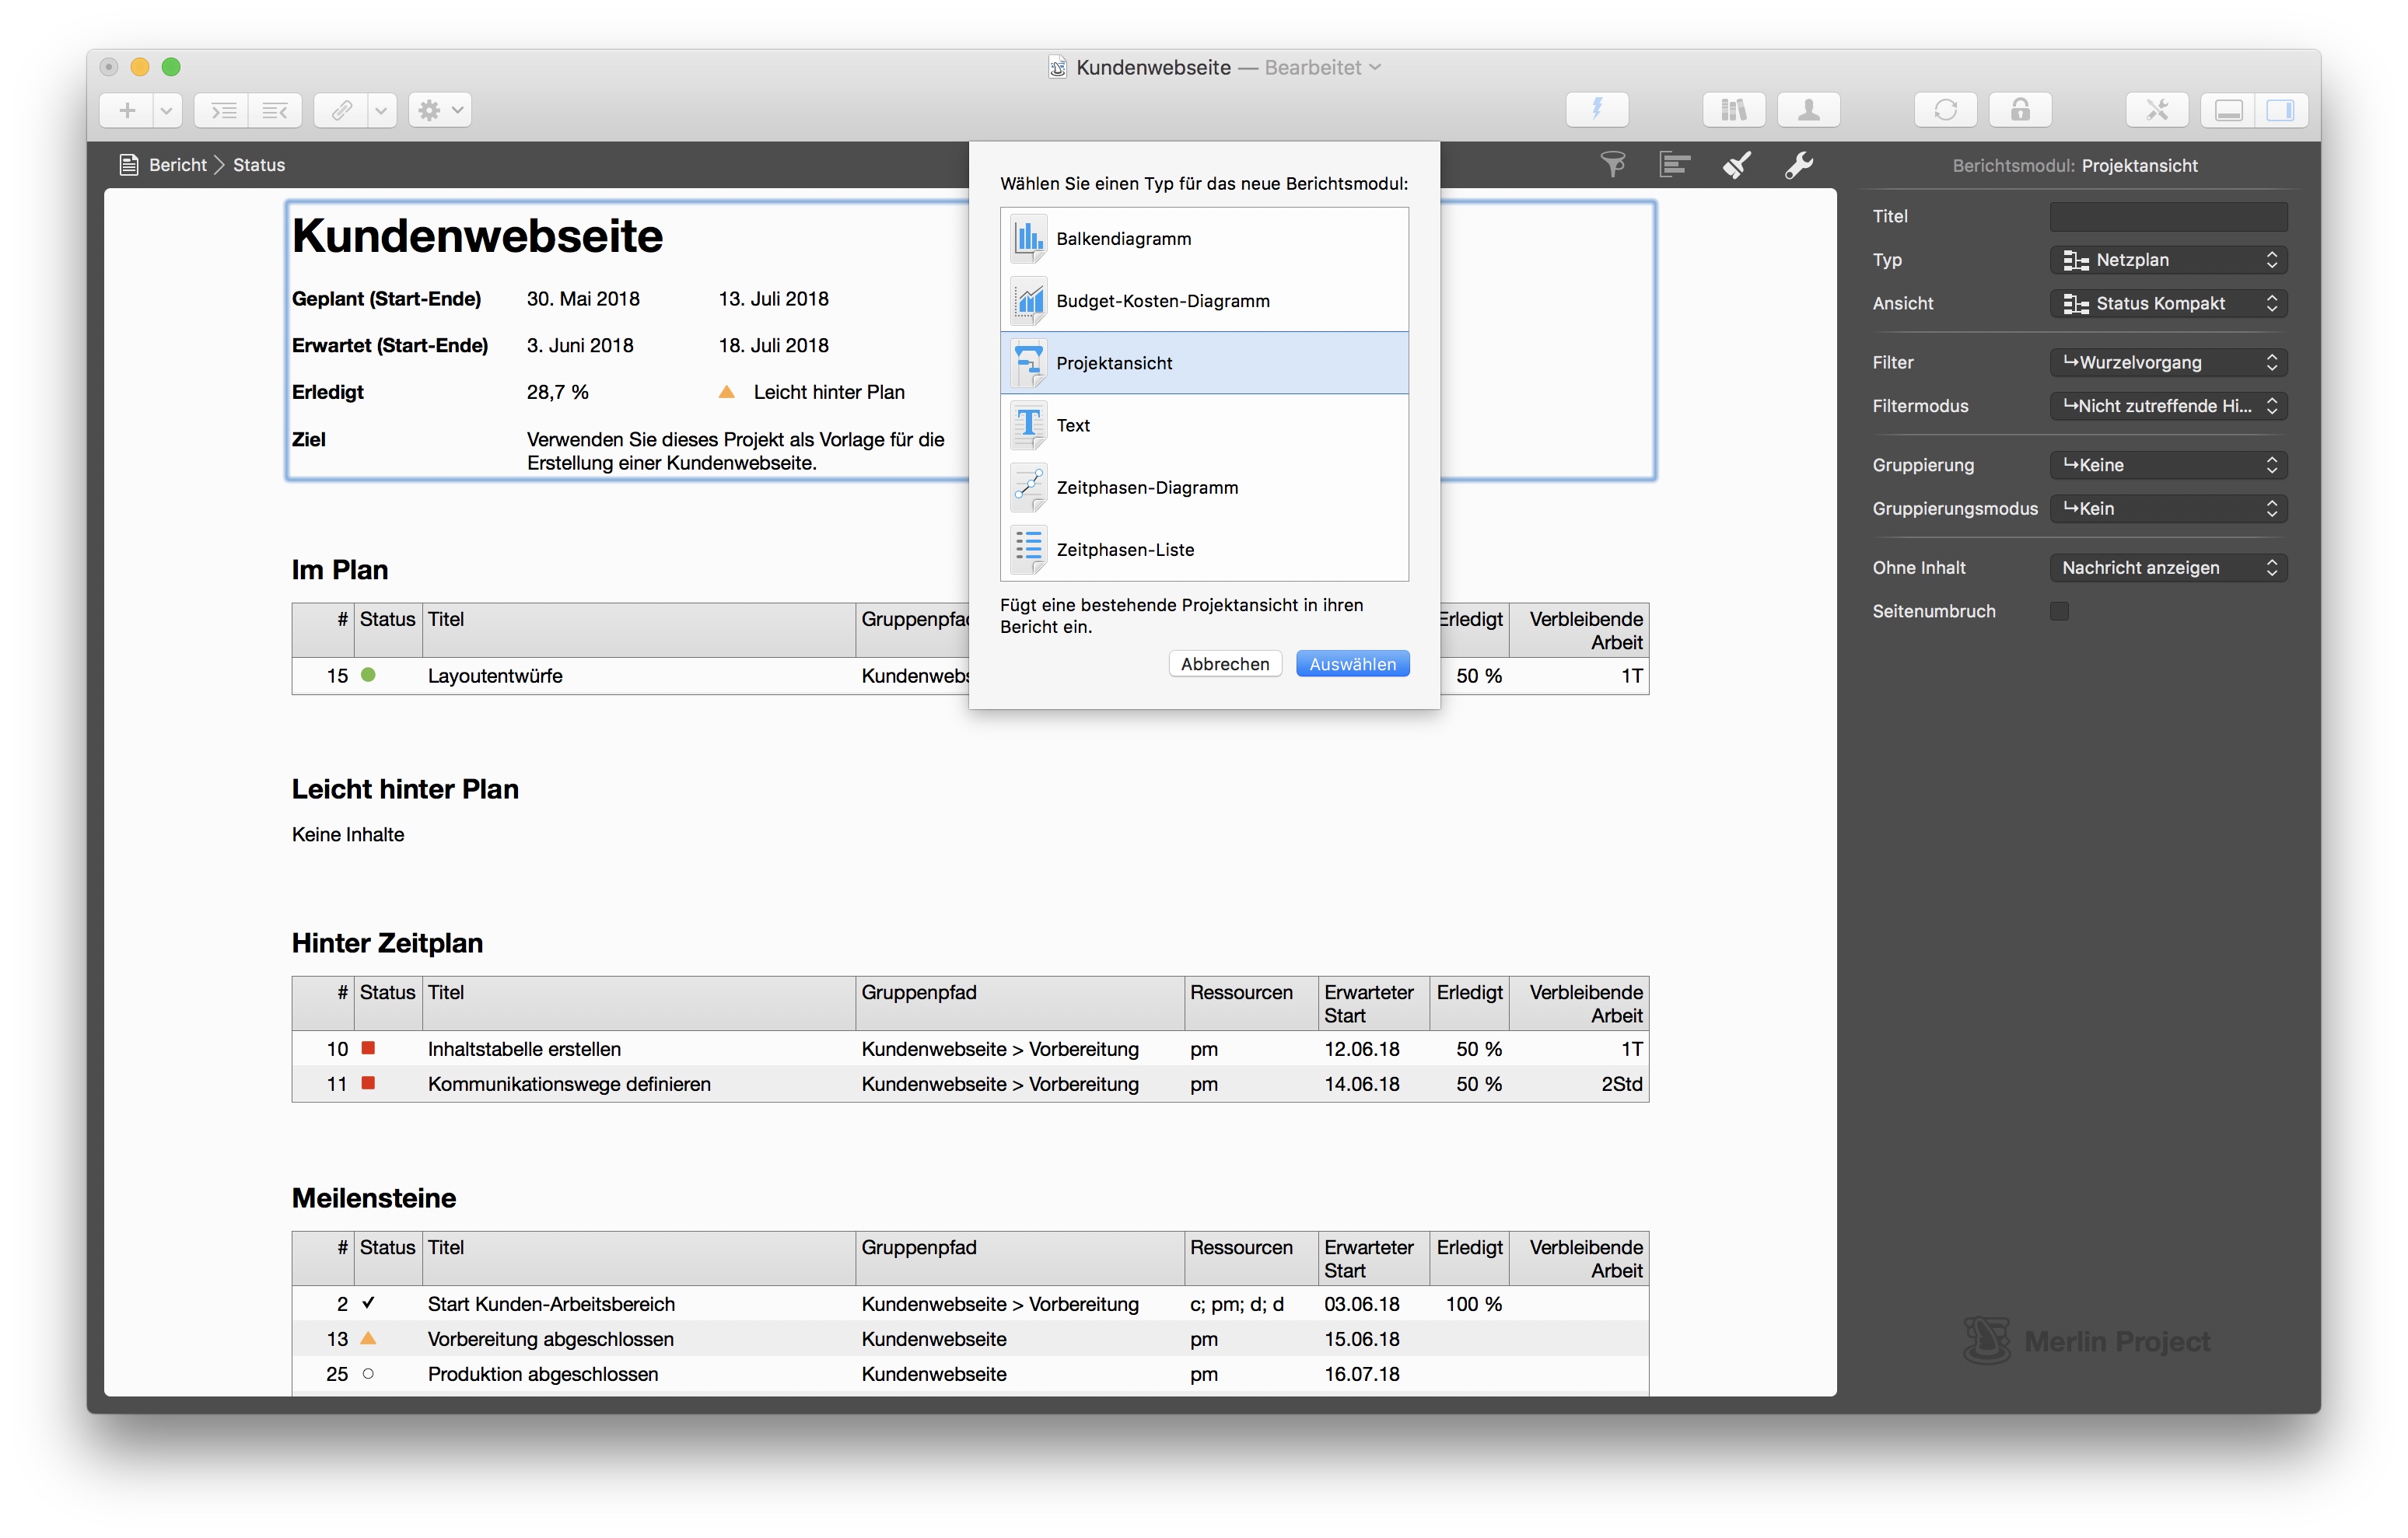The height and width of the screenshot is (1538, 2408).
Task: Click the resources person toolbar icon
Action: (x=1808, y=110)
